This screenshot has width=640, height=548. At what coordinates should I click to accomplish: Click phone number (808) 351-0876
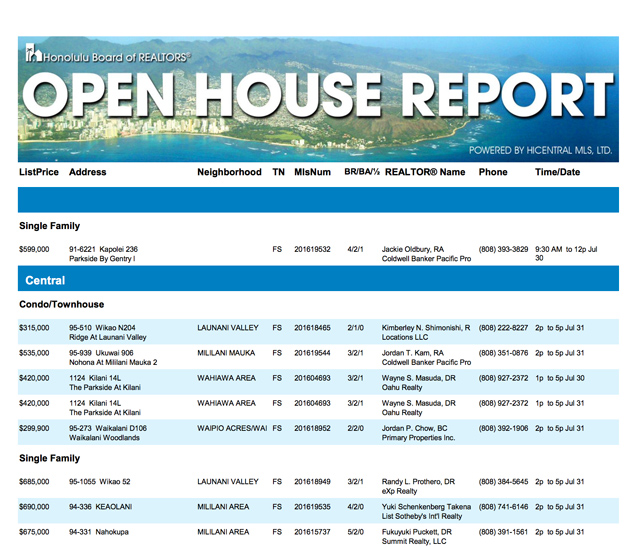(503, 353)
